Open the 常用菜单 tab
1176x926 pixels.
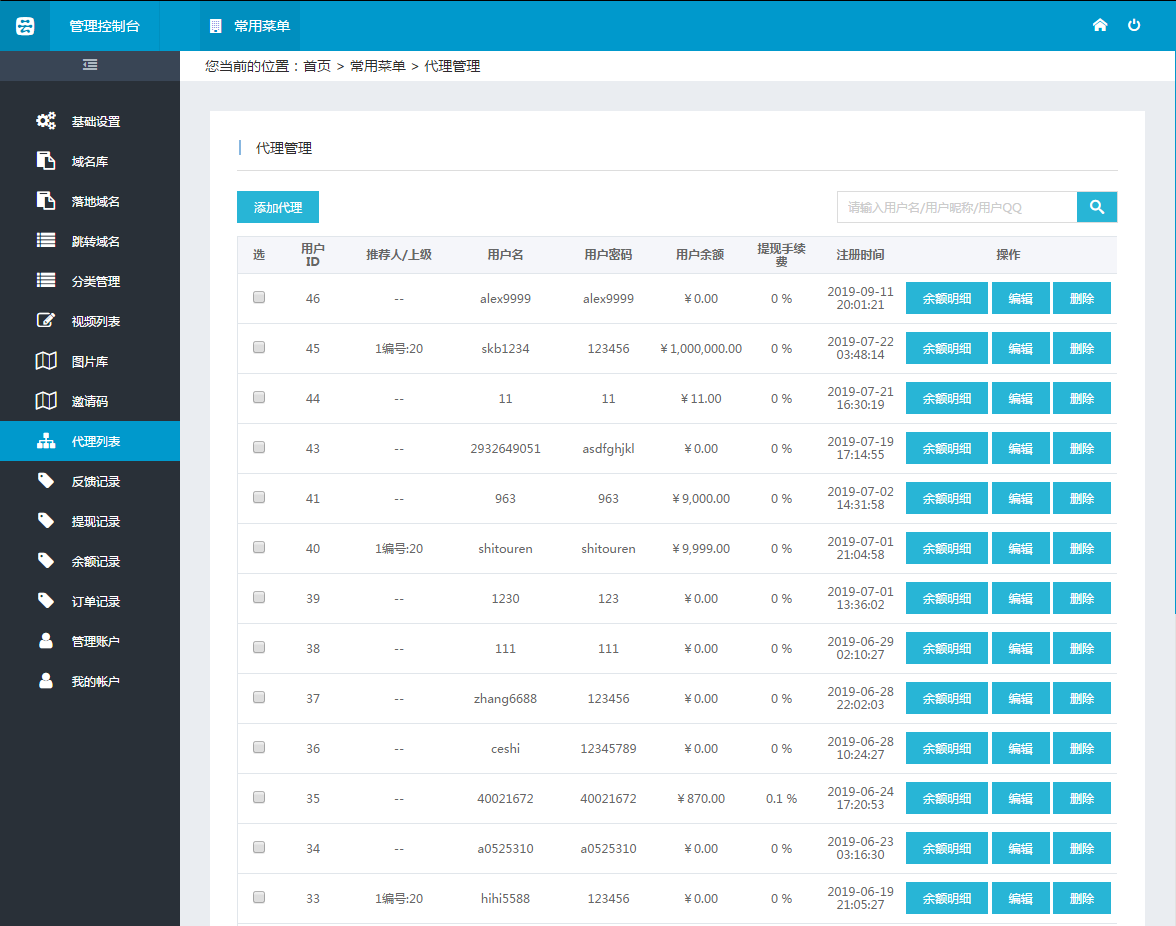249,25
